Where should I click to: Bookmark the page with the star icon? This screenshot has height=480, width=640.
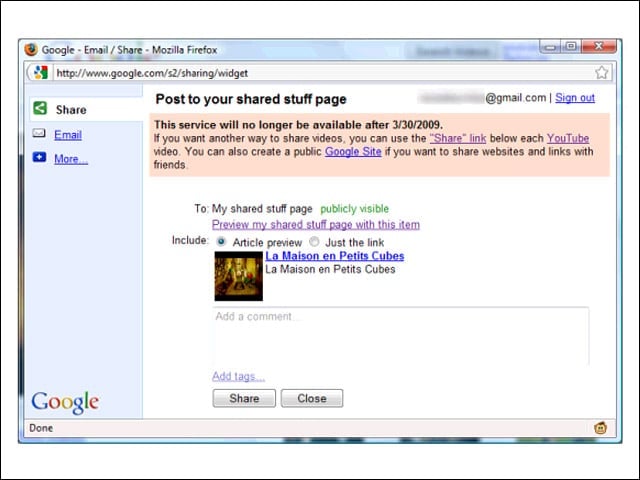click(x=601, y=73)
